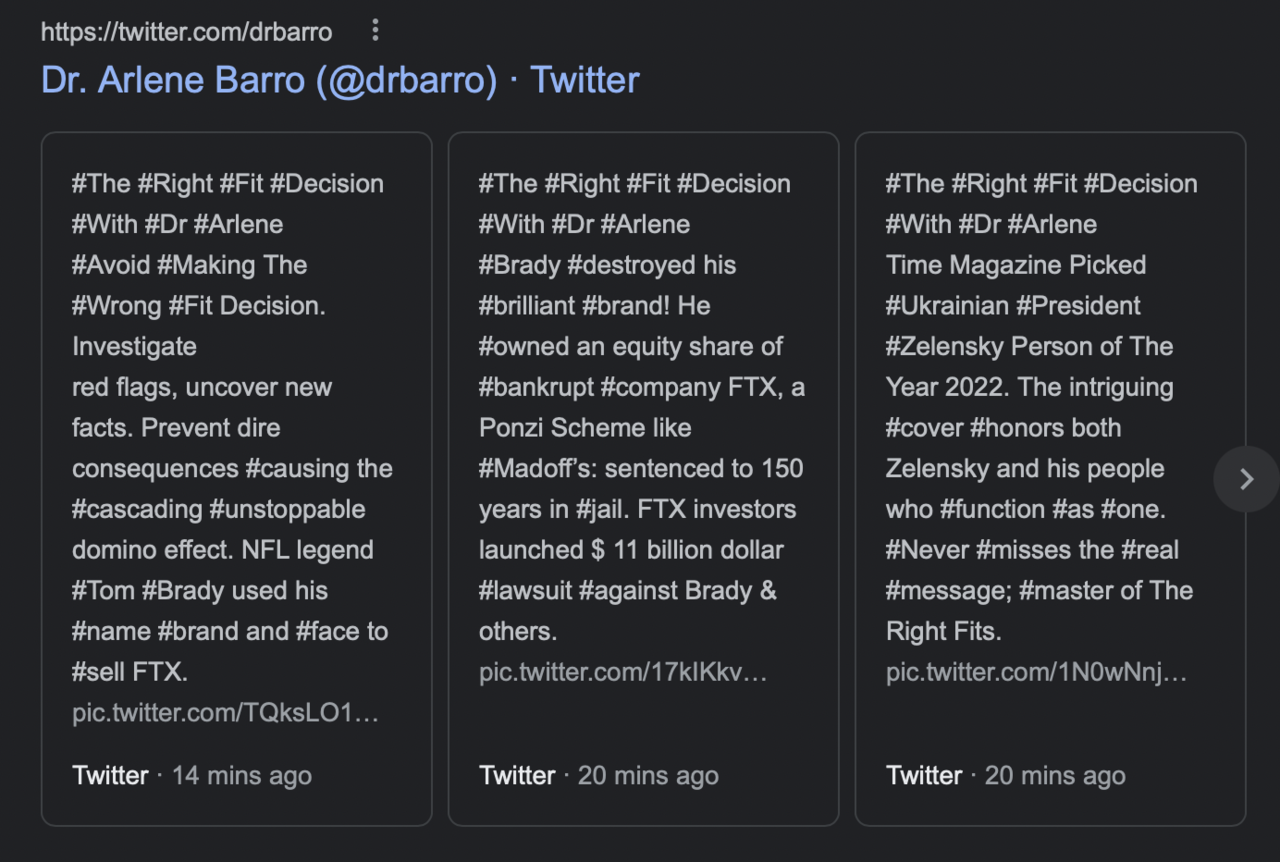1280x862 pixels.
Task: Click the Twitter source label above '14 mins ago'
Action: pyautogui.click(x=110, y=776)
